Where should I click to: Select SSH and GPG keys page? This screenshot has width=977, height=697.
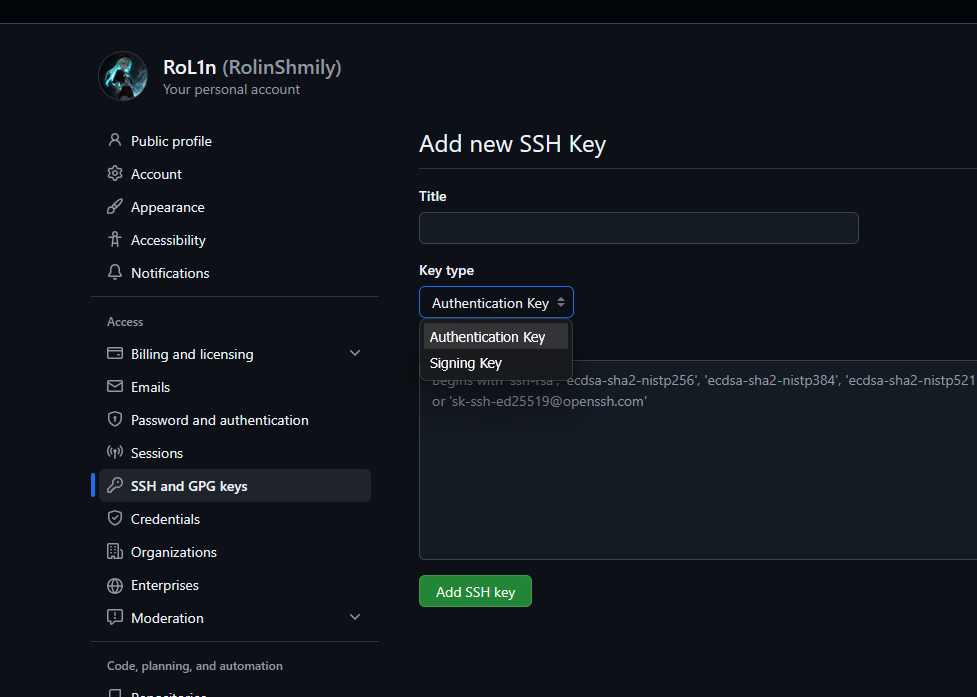pos(235,486)
